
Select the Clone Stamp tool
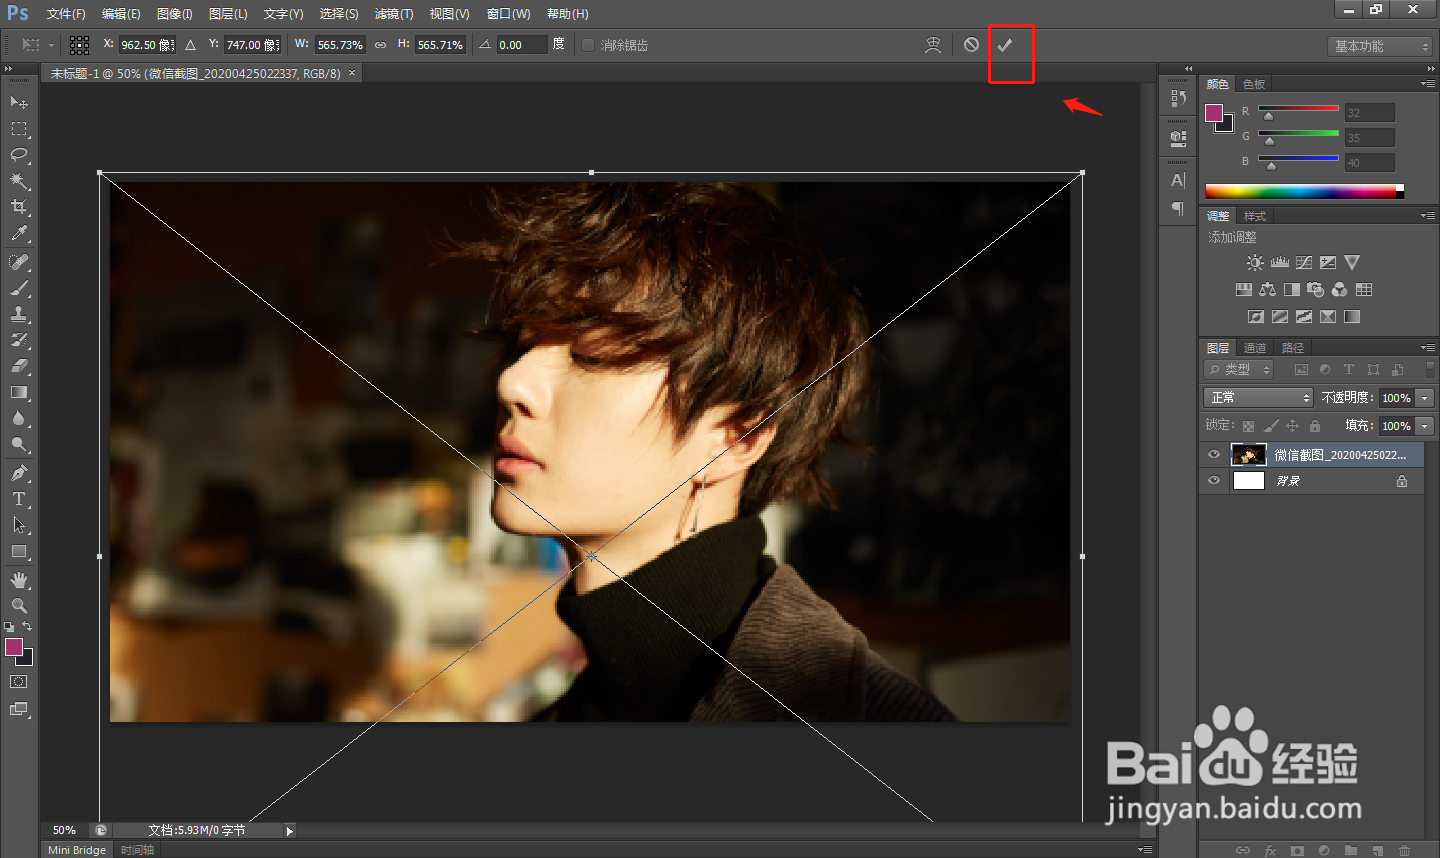coord(19,314)
